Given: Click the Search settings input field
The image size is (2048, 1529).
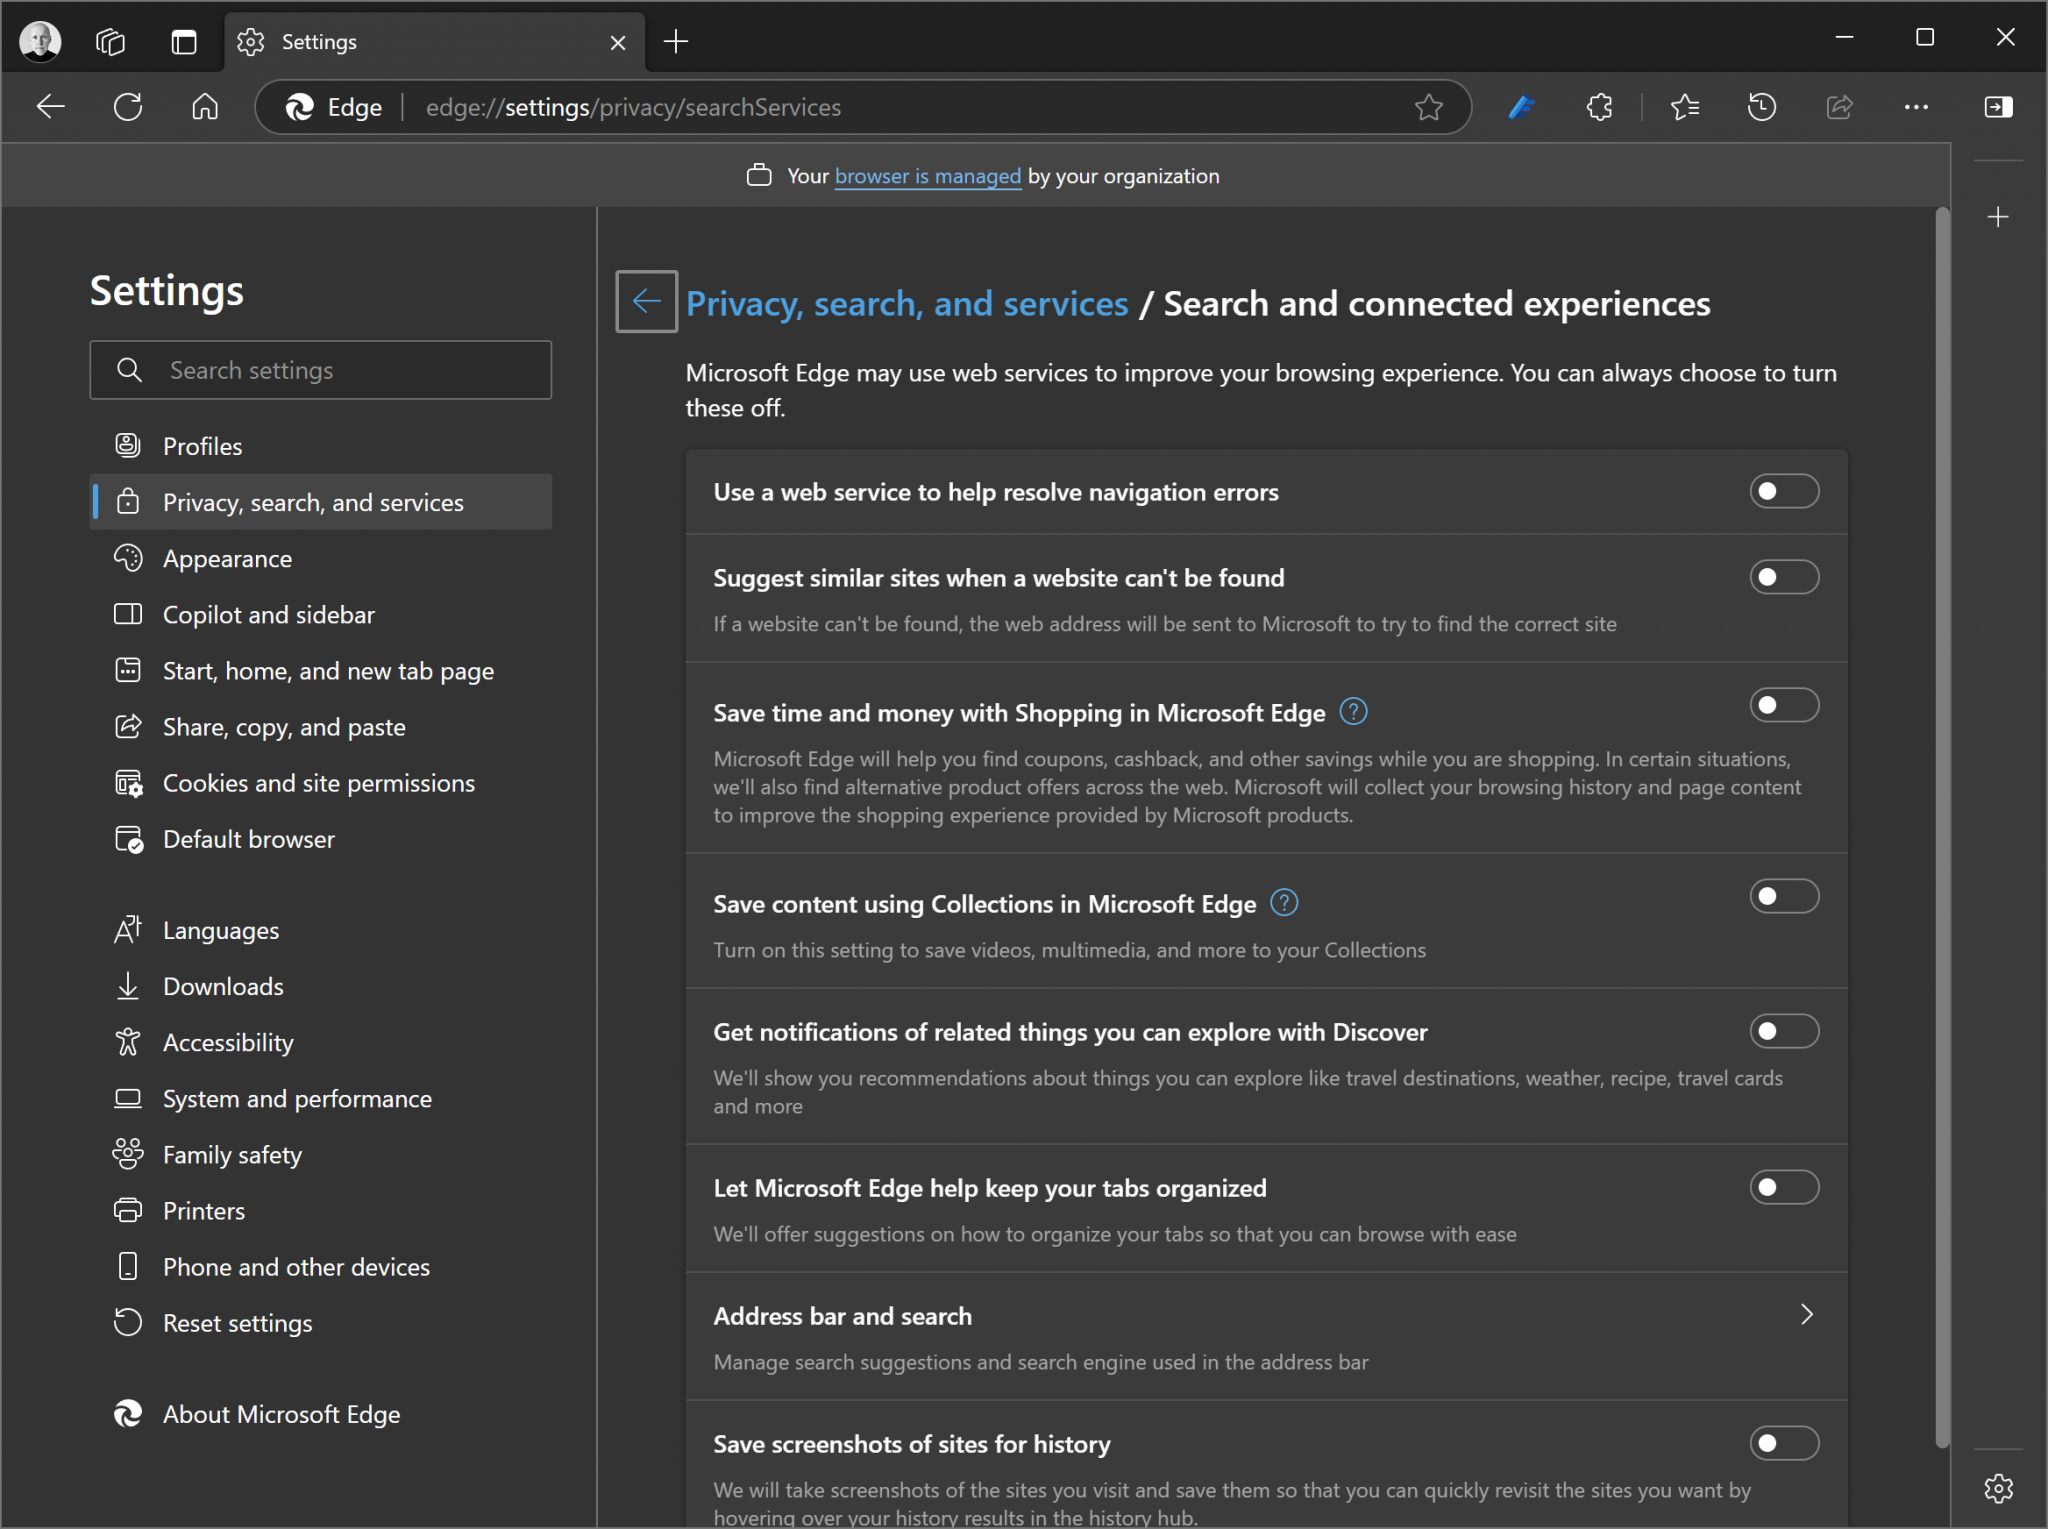Looking at the screenshot, I should point(320,369).
